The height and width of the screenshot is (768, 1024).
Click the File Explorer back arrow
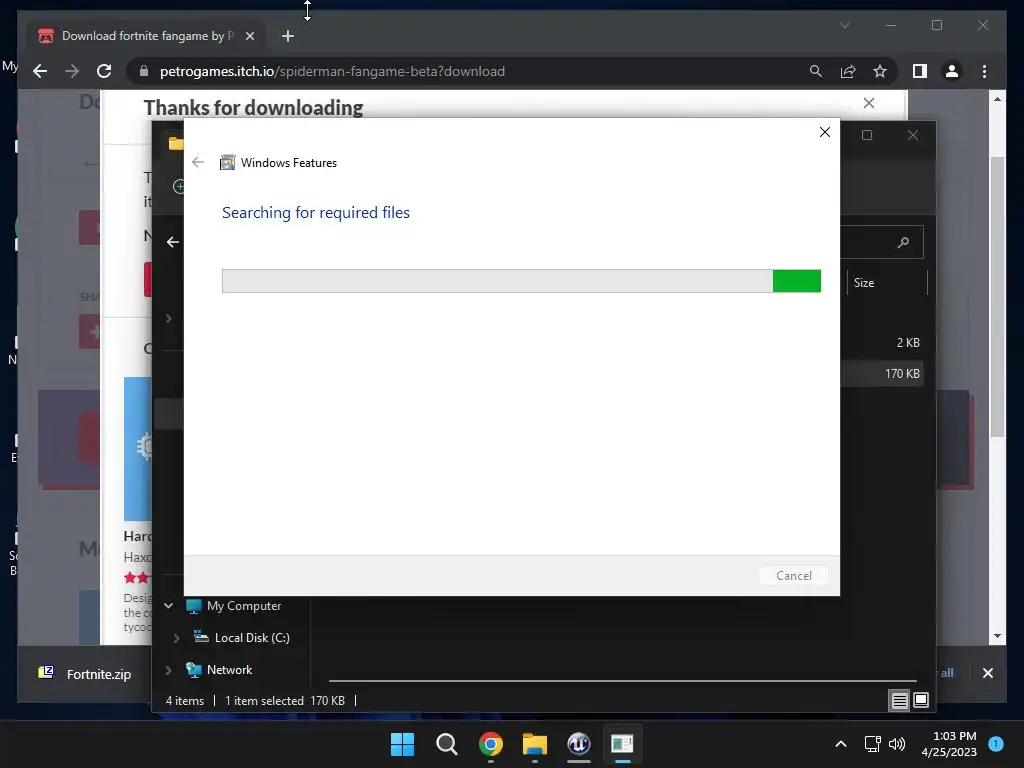tap(172, 242)
